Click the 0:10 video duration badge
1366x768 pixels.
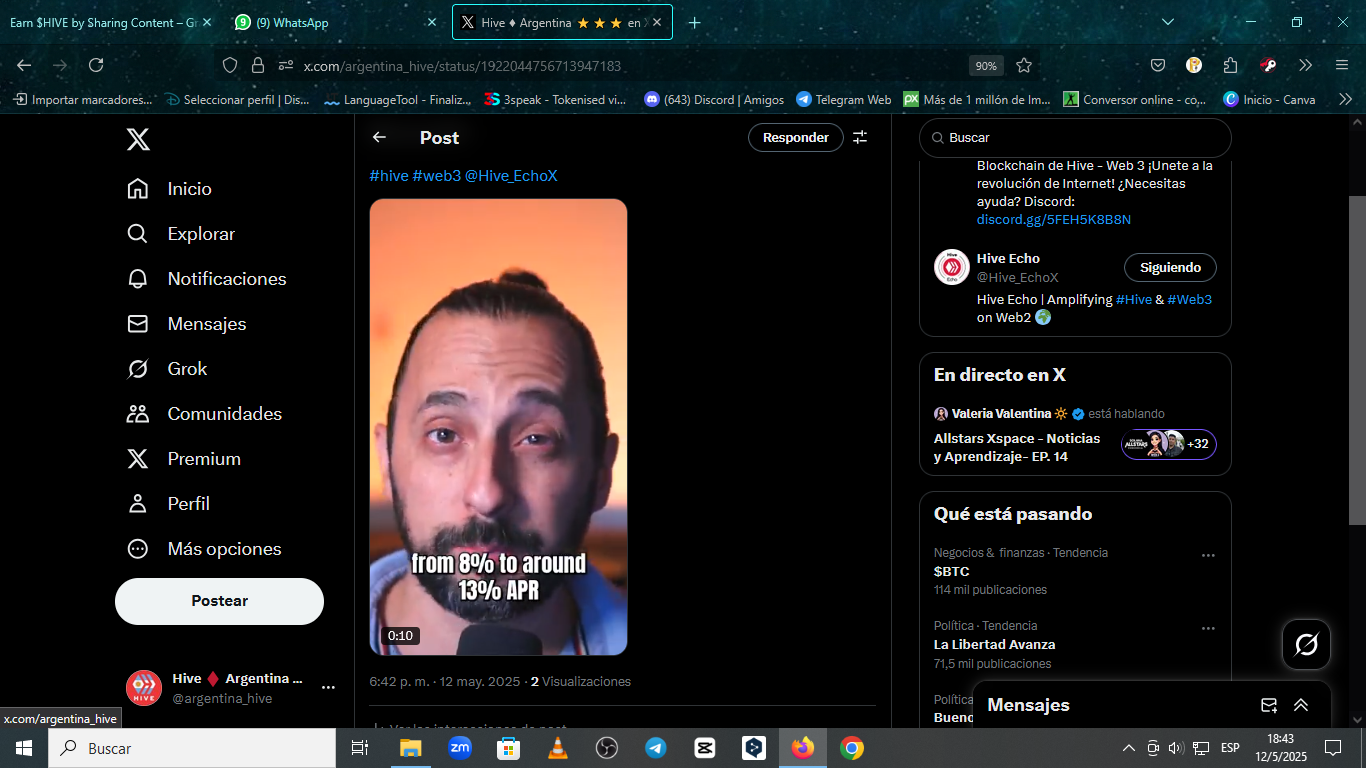click(x=400, y=636)
